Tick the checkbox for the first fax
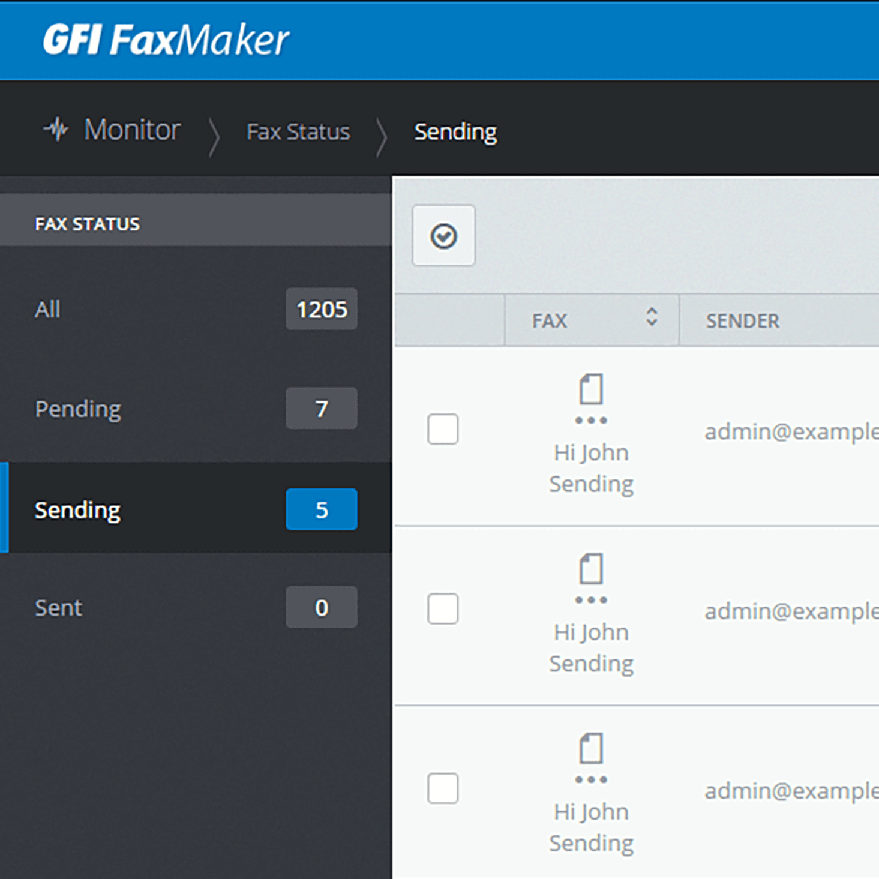 click(x=443, y=429)
